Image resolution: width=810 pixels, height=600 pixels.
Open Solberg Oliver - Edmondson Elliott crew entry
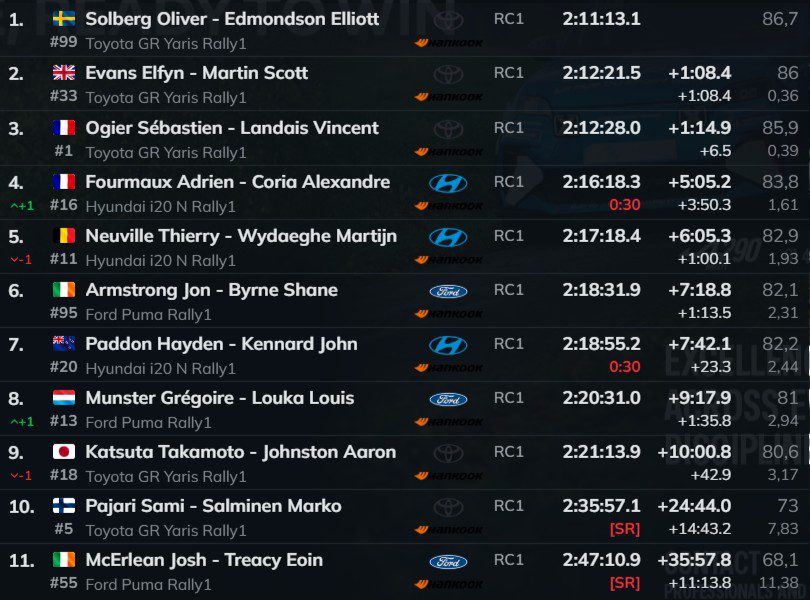(x=232, y=19)
